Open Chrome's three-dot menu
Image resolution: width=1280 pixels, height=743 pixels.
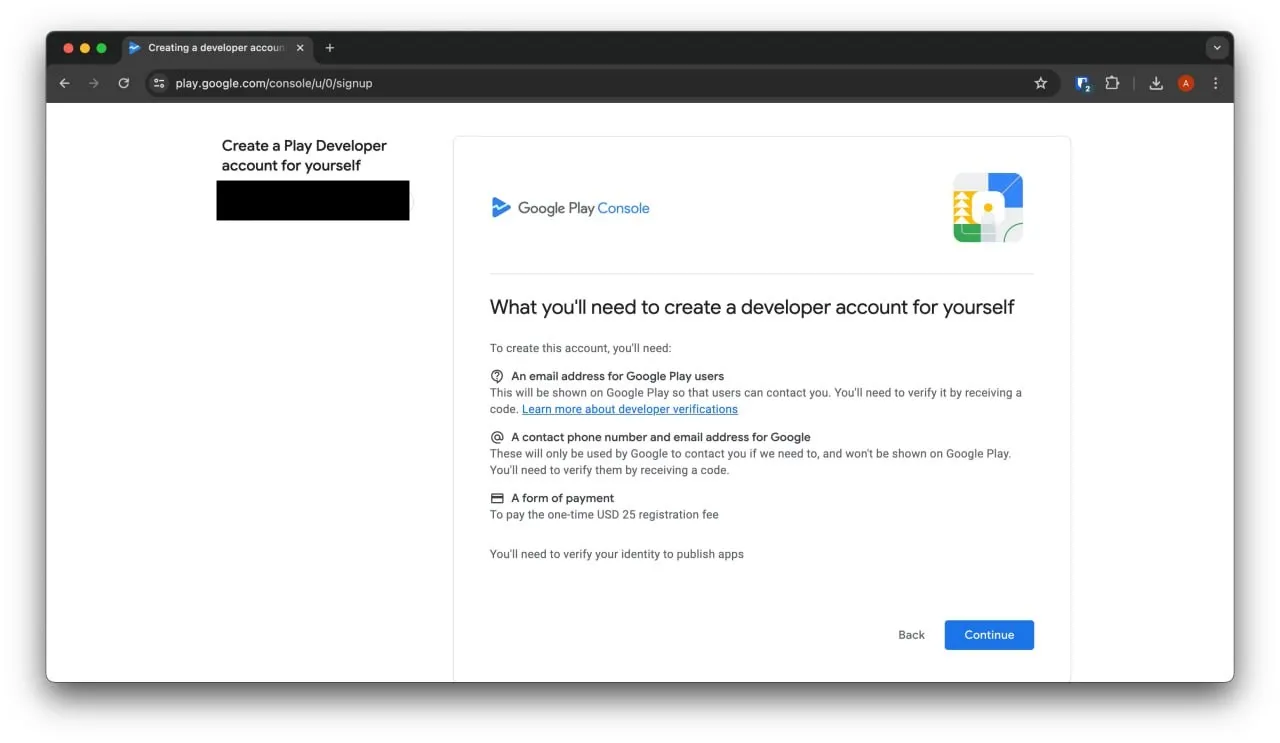tap(1216, 83)
